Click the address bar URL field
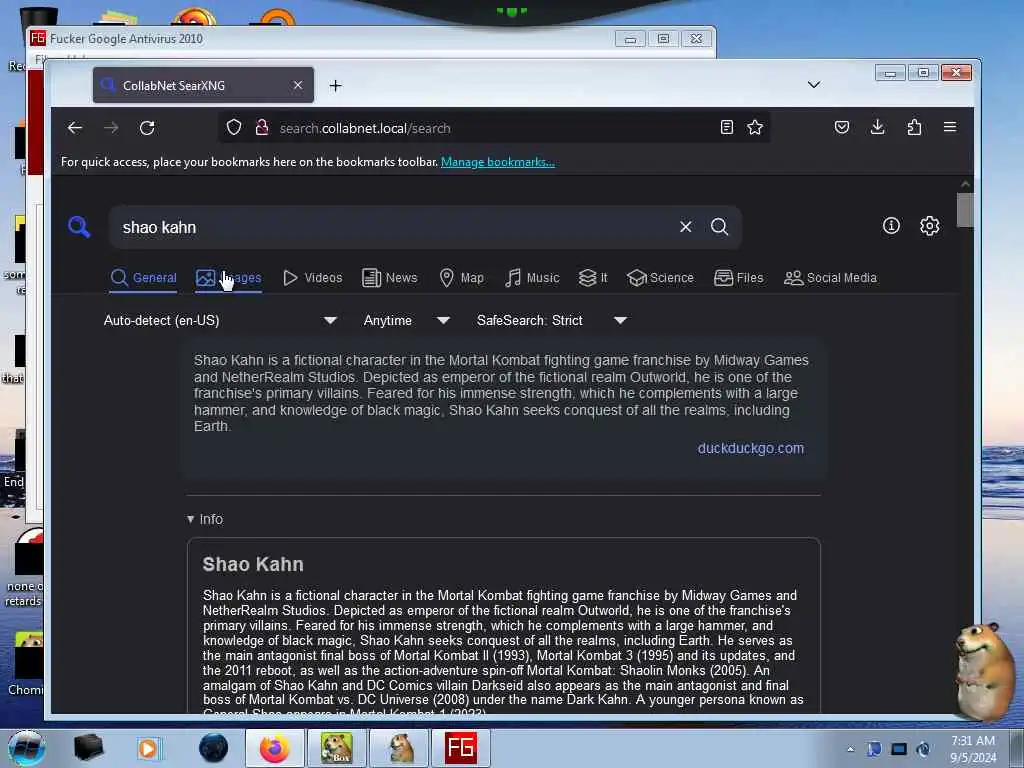 click(495, 128)
